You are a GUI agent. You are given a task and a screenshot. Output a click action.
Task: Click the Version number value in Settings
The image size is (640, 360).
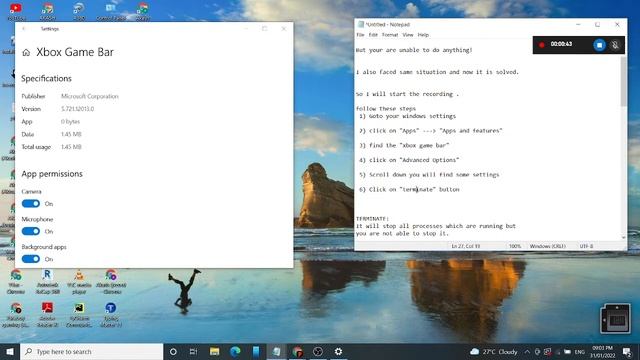pos(78,109)
